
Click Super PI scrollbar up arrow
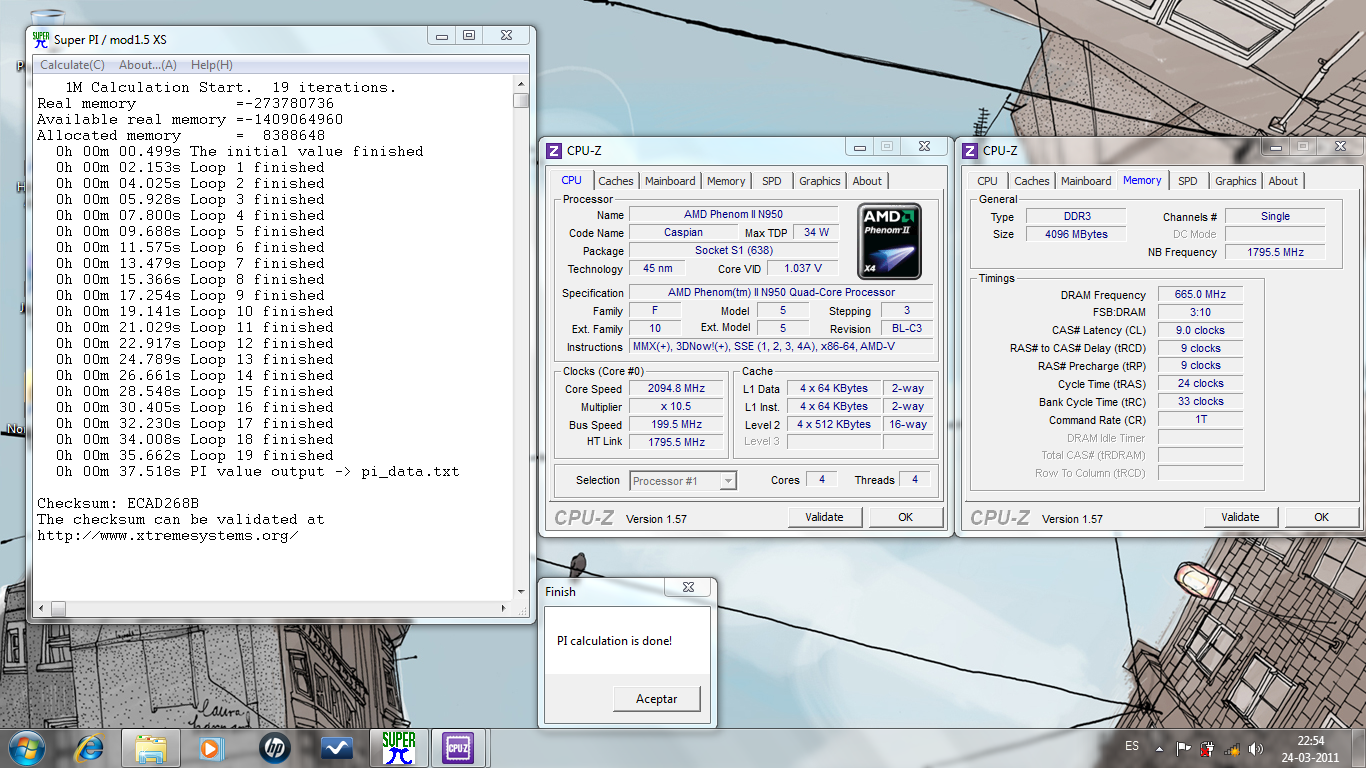pyautogui.click(x=520, y=86)
